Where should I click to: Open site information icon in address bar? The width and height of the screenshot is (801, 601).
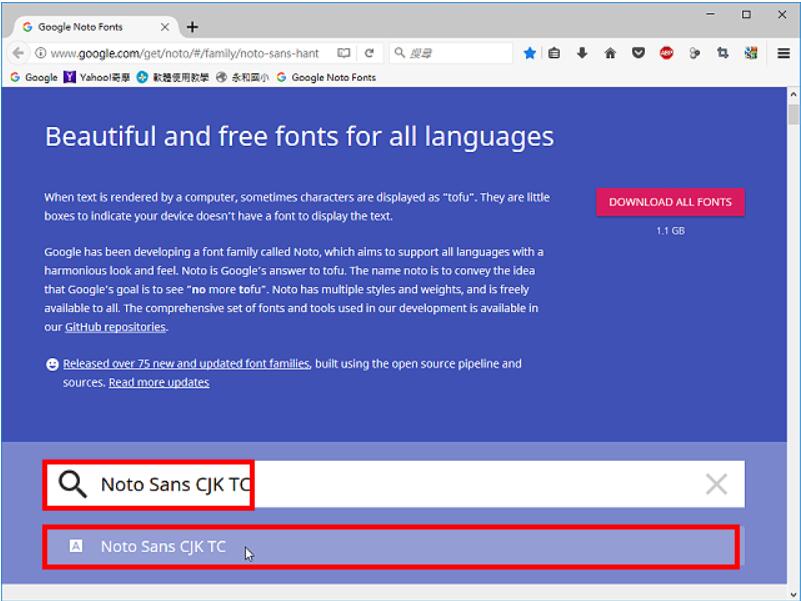click(40, 53)
